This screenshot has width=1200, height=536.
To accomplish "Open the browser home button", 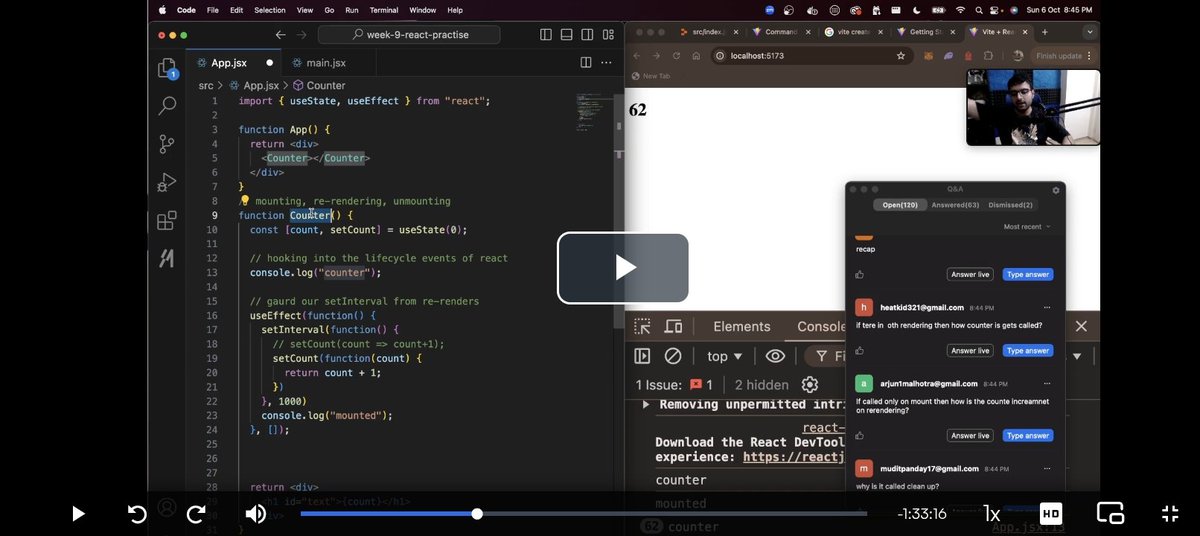I will tap(696, 56).
